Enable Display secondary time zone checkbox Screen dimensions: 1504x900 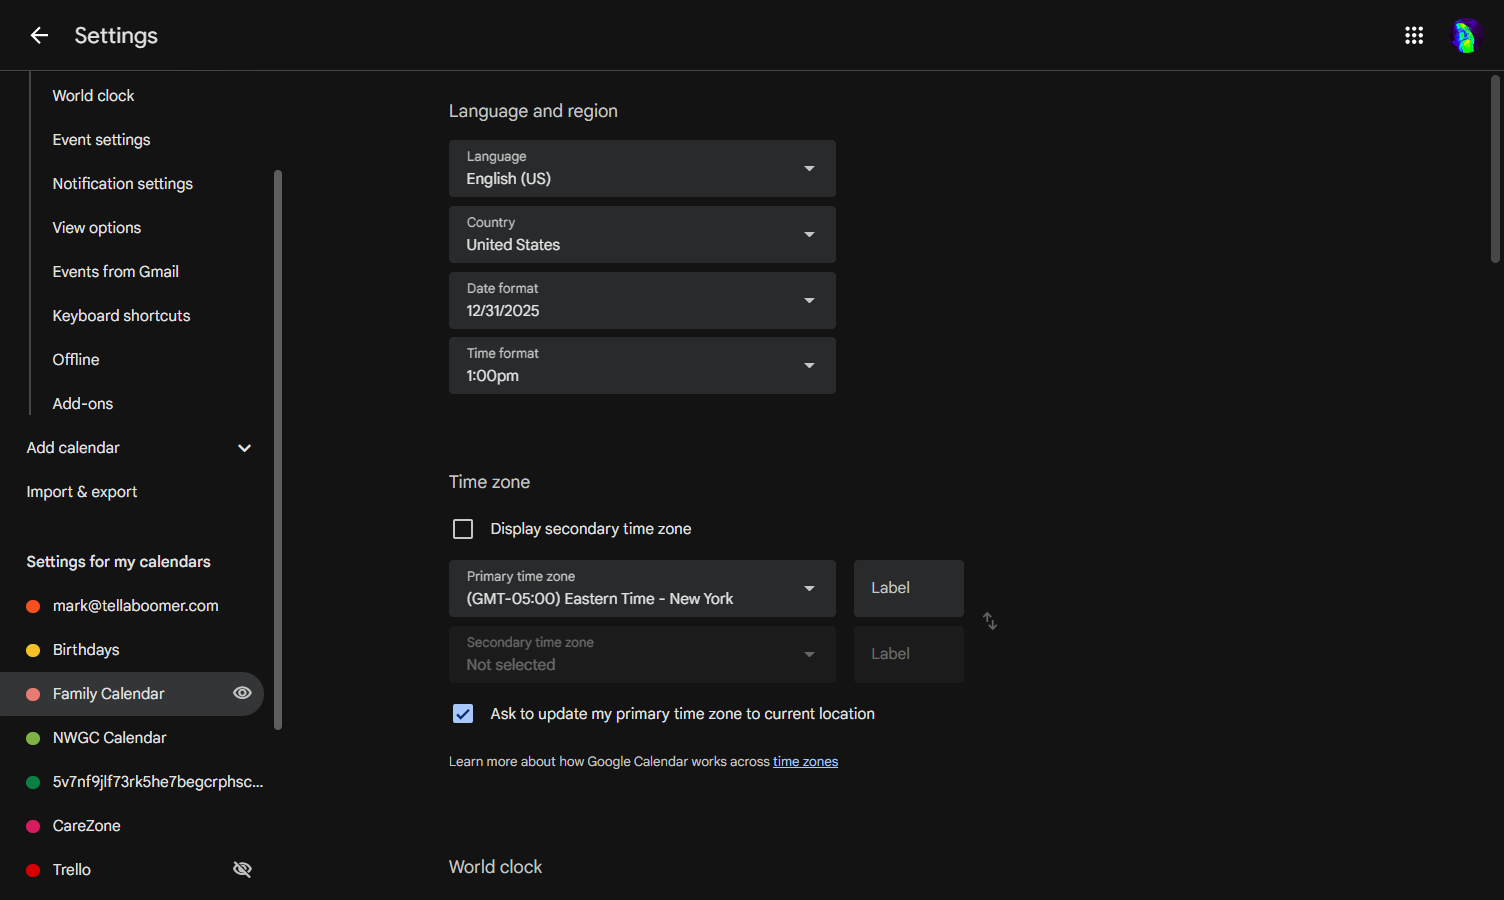coord(463,529)
